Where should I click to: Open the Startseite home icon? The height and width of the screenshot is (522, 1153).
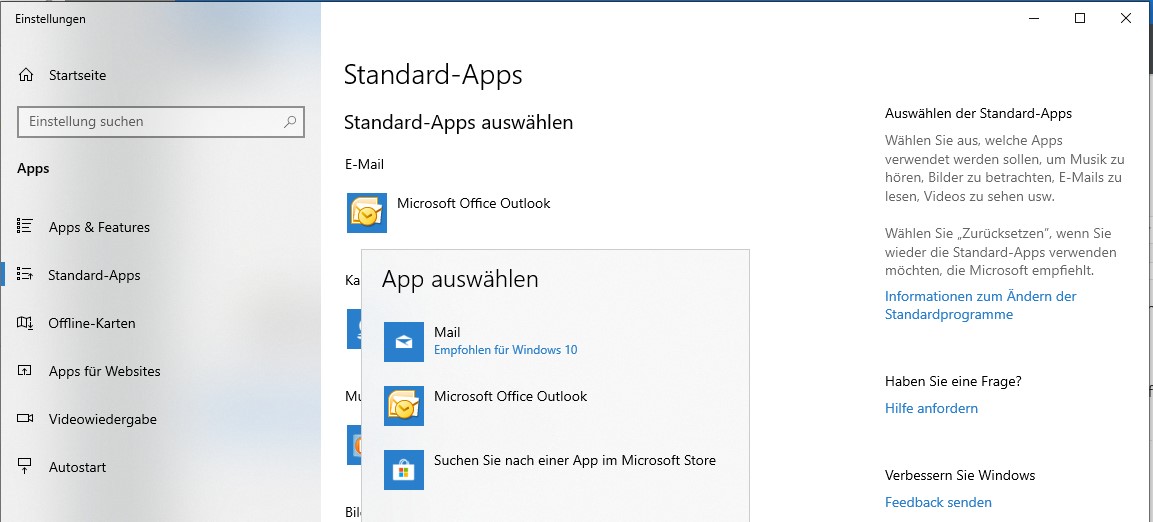click(x=26, y=75)
